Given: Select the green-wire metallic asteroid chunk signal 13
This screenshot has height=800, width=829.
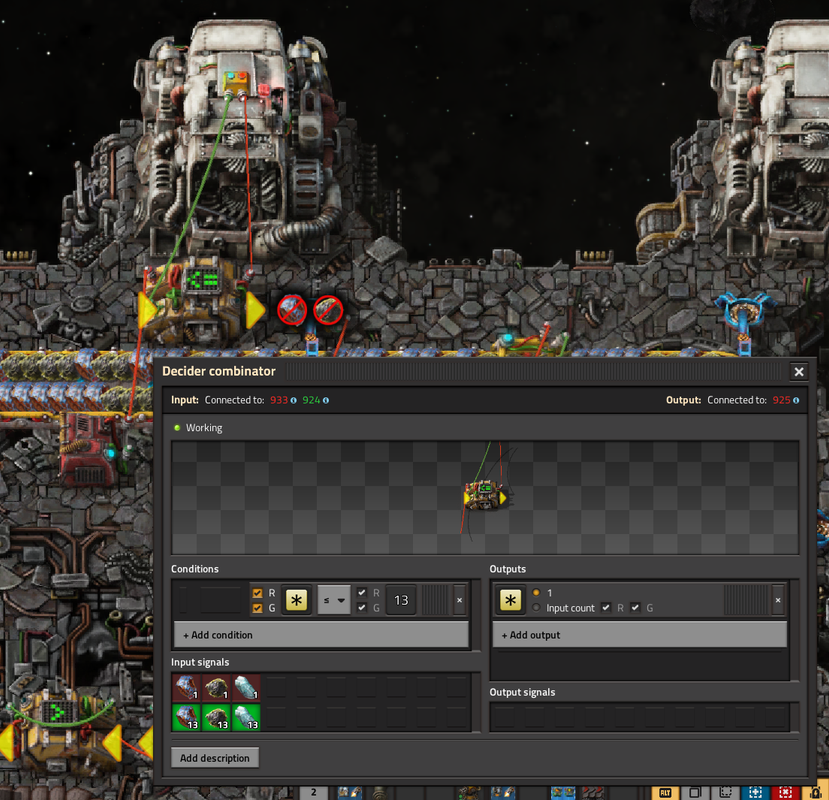Looking at the screenshot, I should [187, 717].
